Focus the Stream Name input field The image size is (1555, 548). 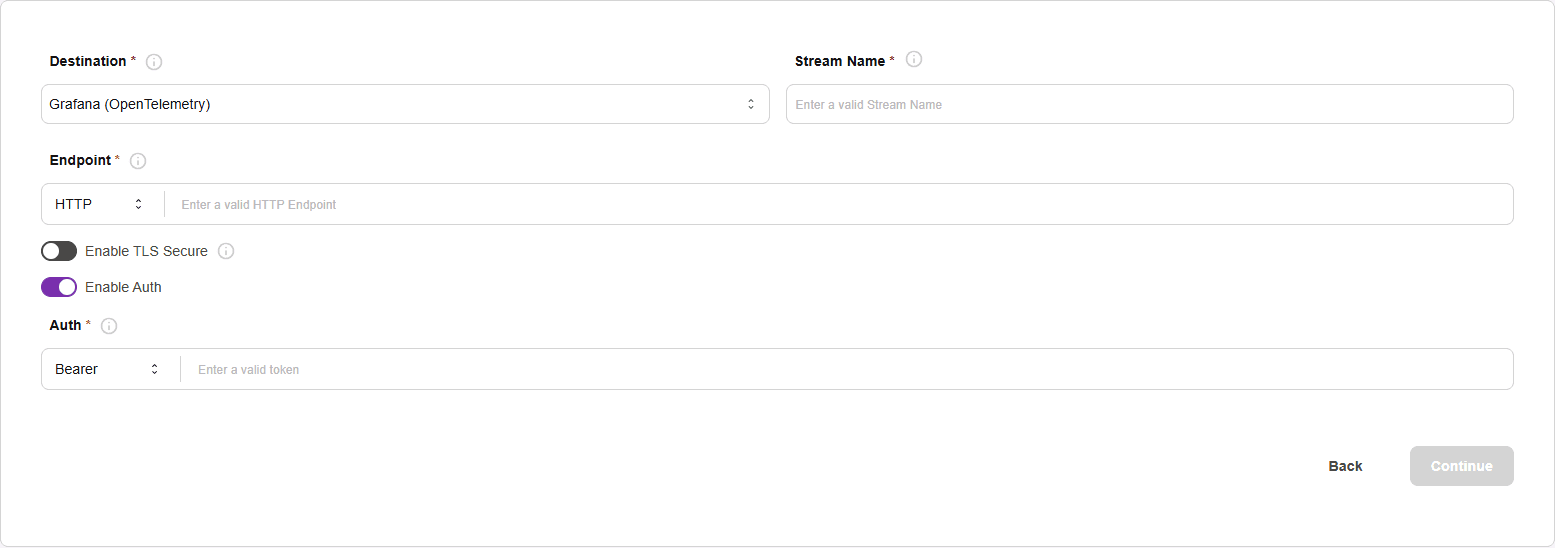coord(1149,104)
